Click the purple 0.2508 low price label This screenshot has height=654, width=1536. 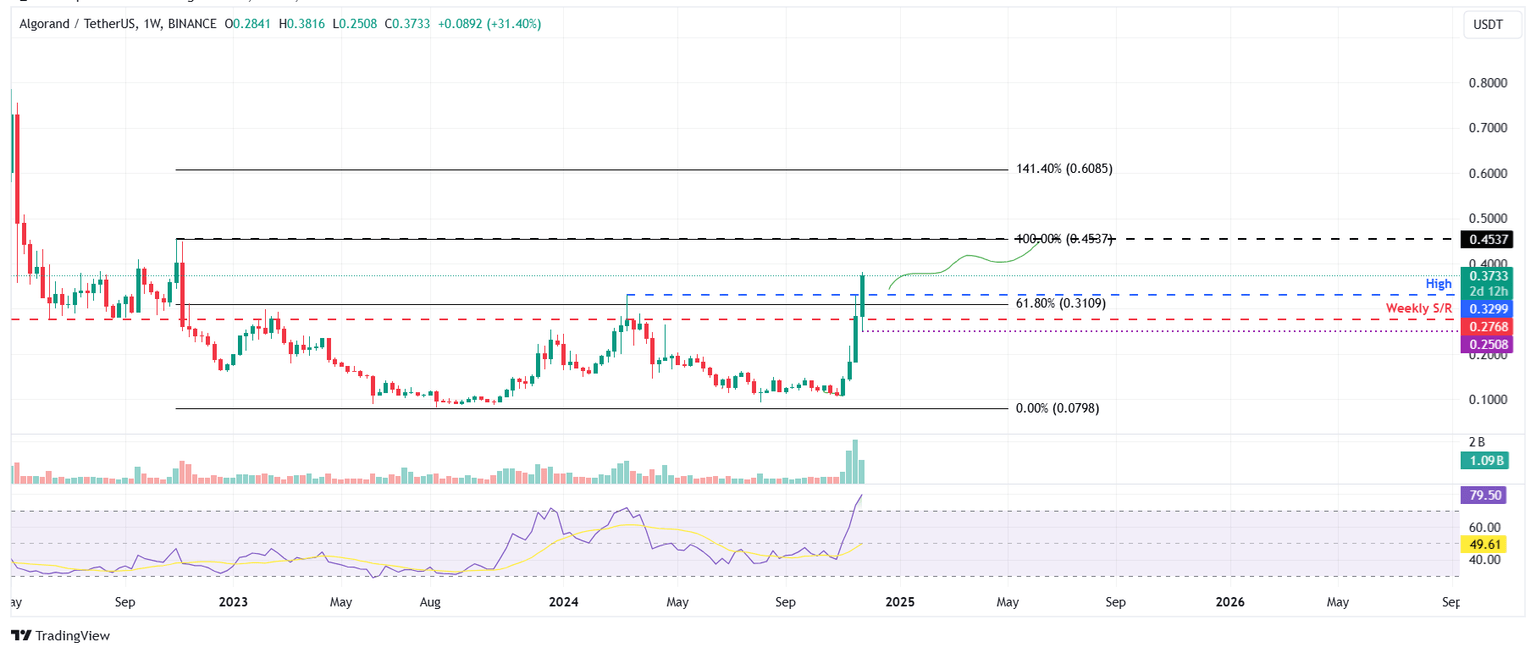(x=1489, y=343)
